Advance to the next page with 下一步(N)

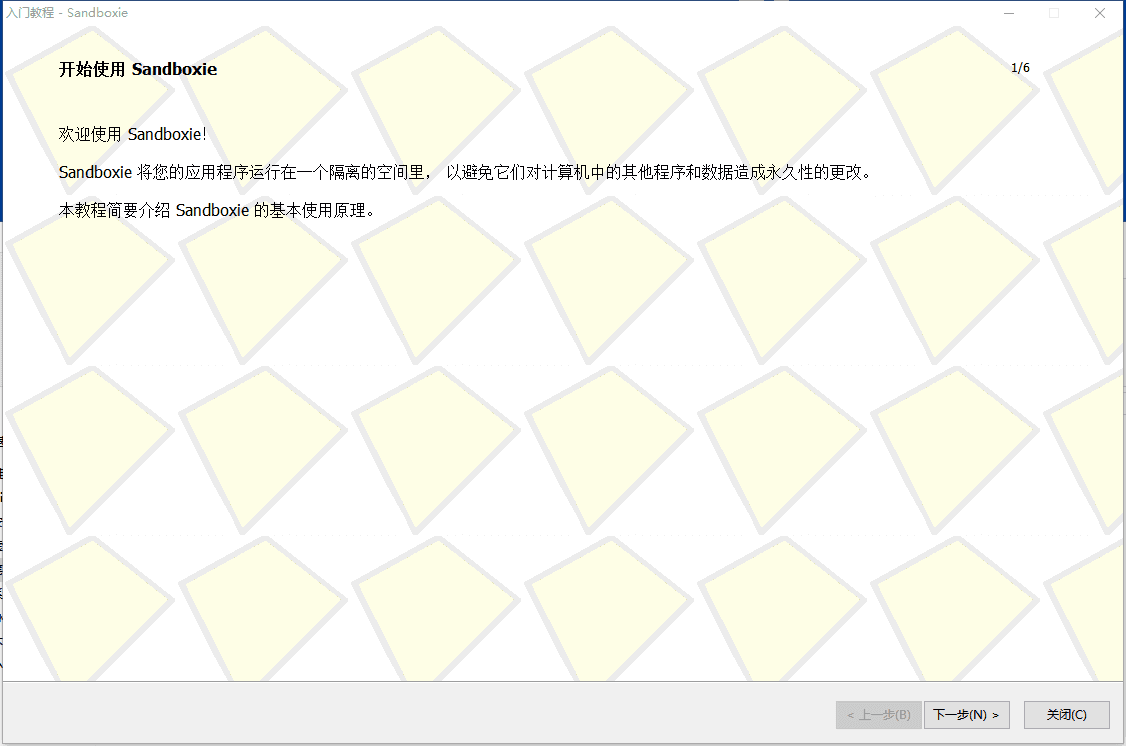coord(966,714)
